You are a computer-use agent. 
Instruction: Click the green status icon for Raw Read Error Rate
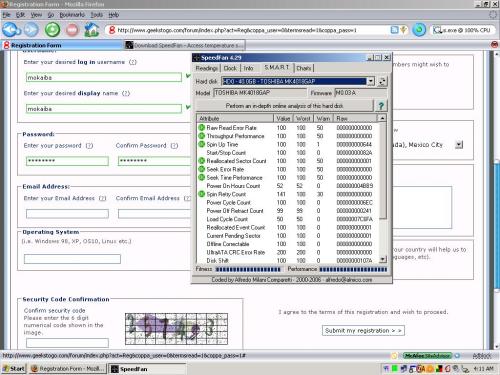click(x=201, y=128)
